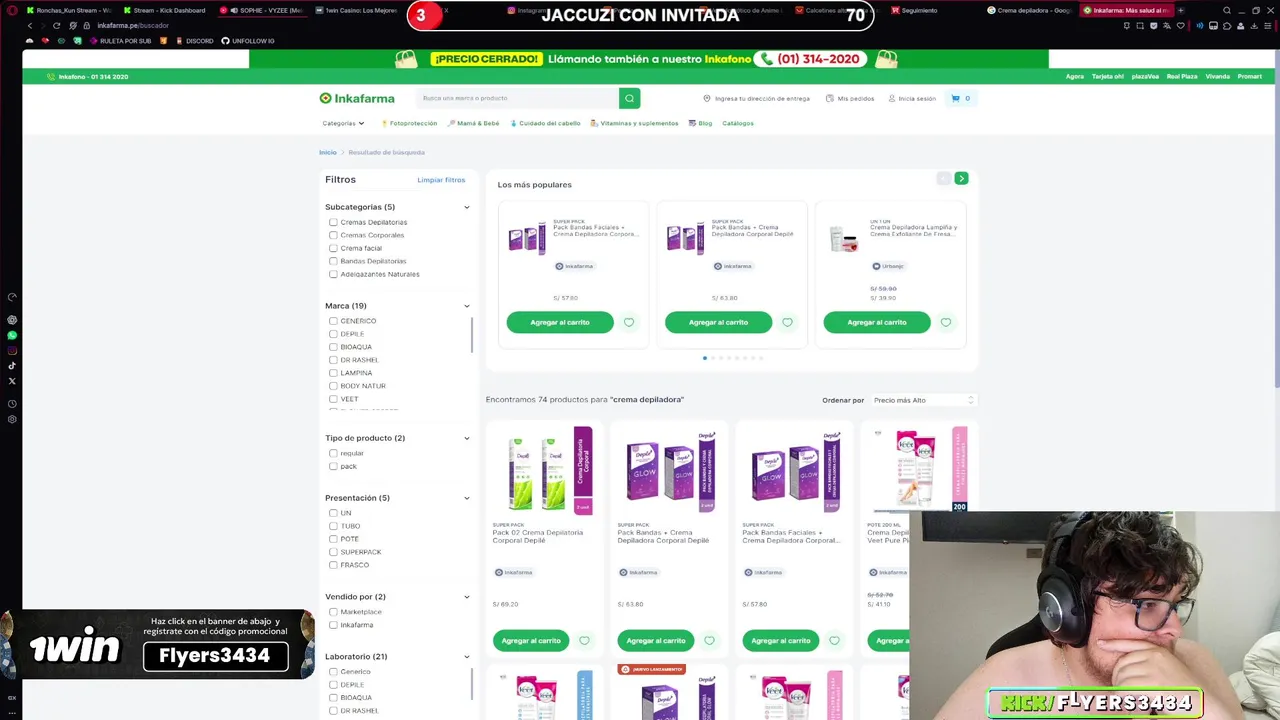Collapse the Laboratorio section
The height and width of the screenshot is (720, 1280).
466,657
